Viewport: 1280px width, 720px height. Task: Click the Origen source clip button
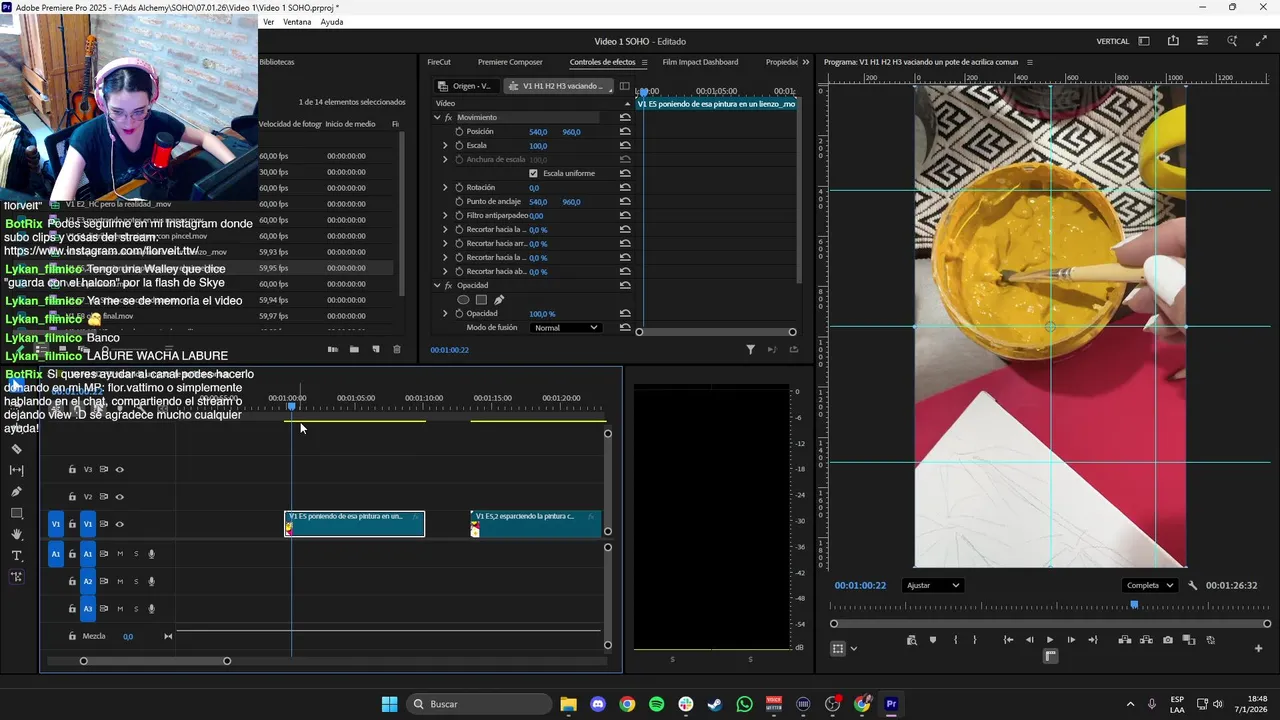pyautogui.click(x=466, y=86)
